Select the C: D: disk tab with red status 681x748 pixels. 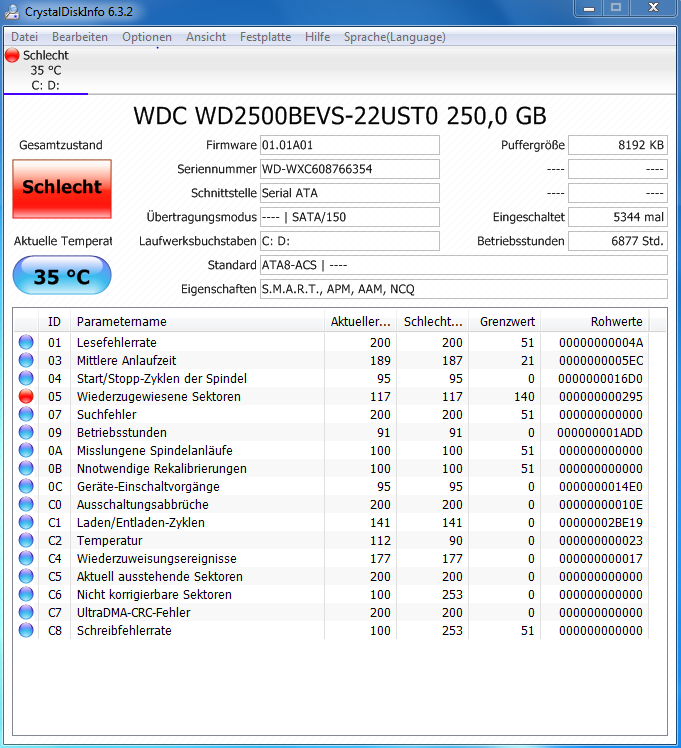pos(46,70)
